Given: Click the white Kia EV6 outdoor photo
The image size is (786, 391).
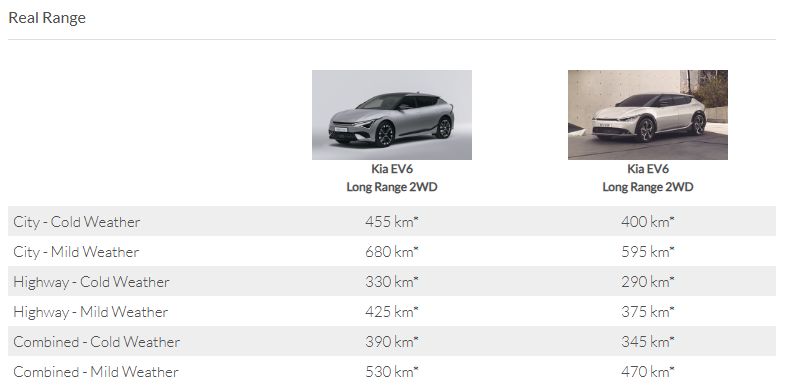Looking at the screenshot, I should tap(648, 115).
